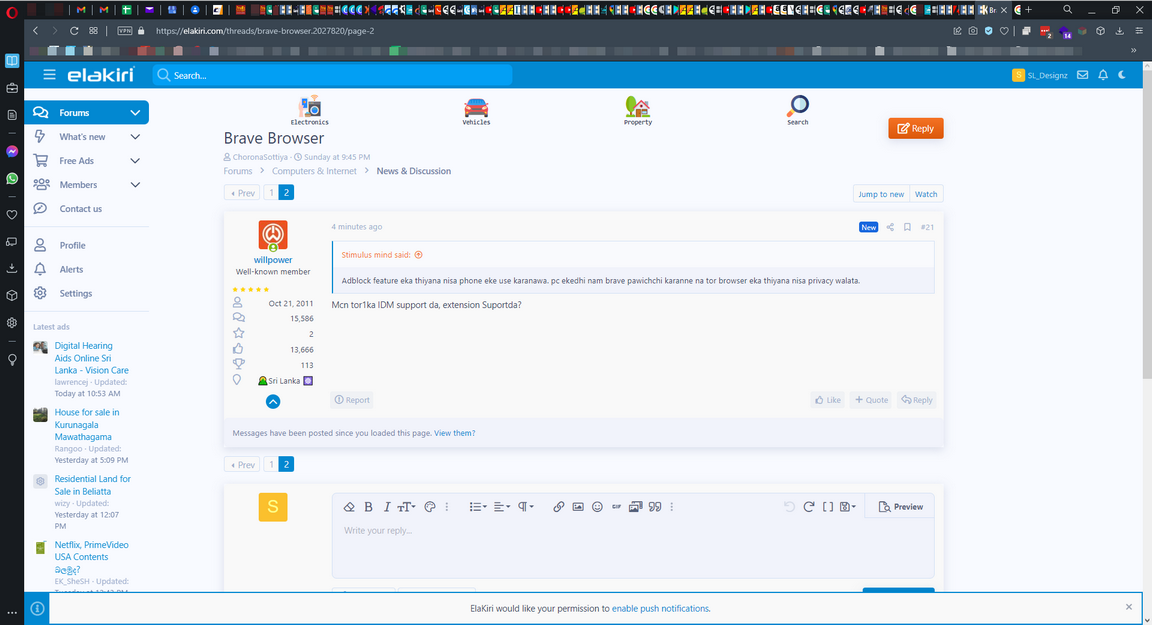Expand the What's new sidebar section

135,137
